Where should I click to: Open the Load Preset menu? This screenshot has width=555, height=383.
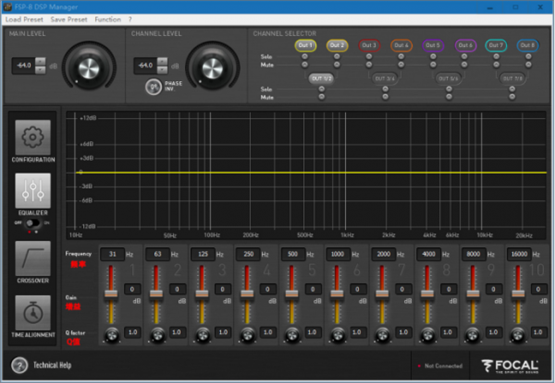(24, 19)
